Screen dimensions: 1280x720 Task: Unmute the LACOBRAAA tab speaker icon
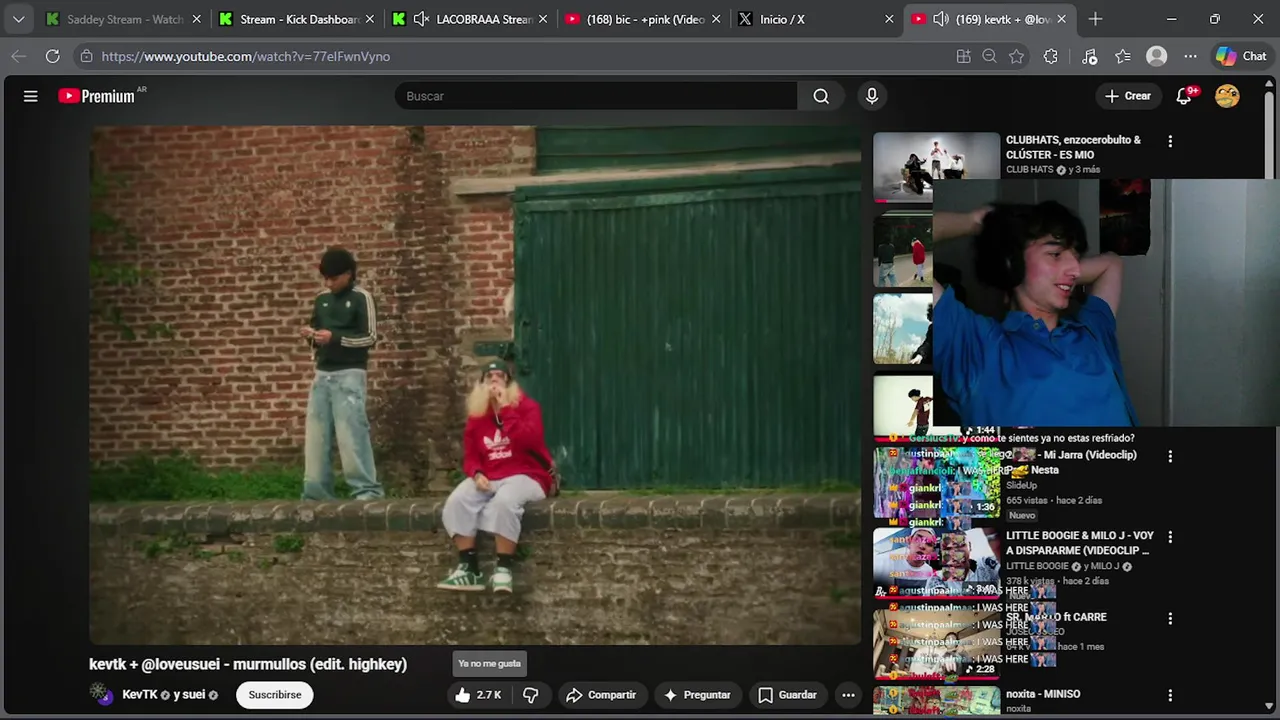pyautogui.click(x=421, y=19)
